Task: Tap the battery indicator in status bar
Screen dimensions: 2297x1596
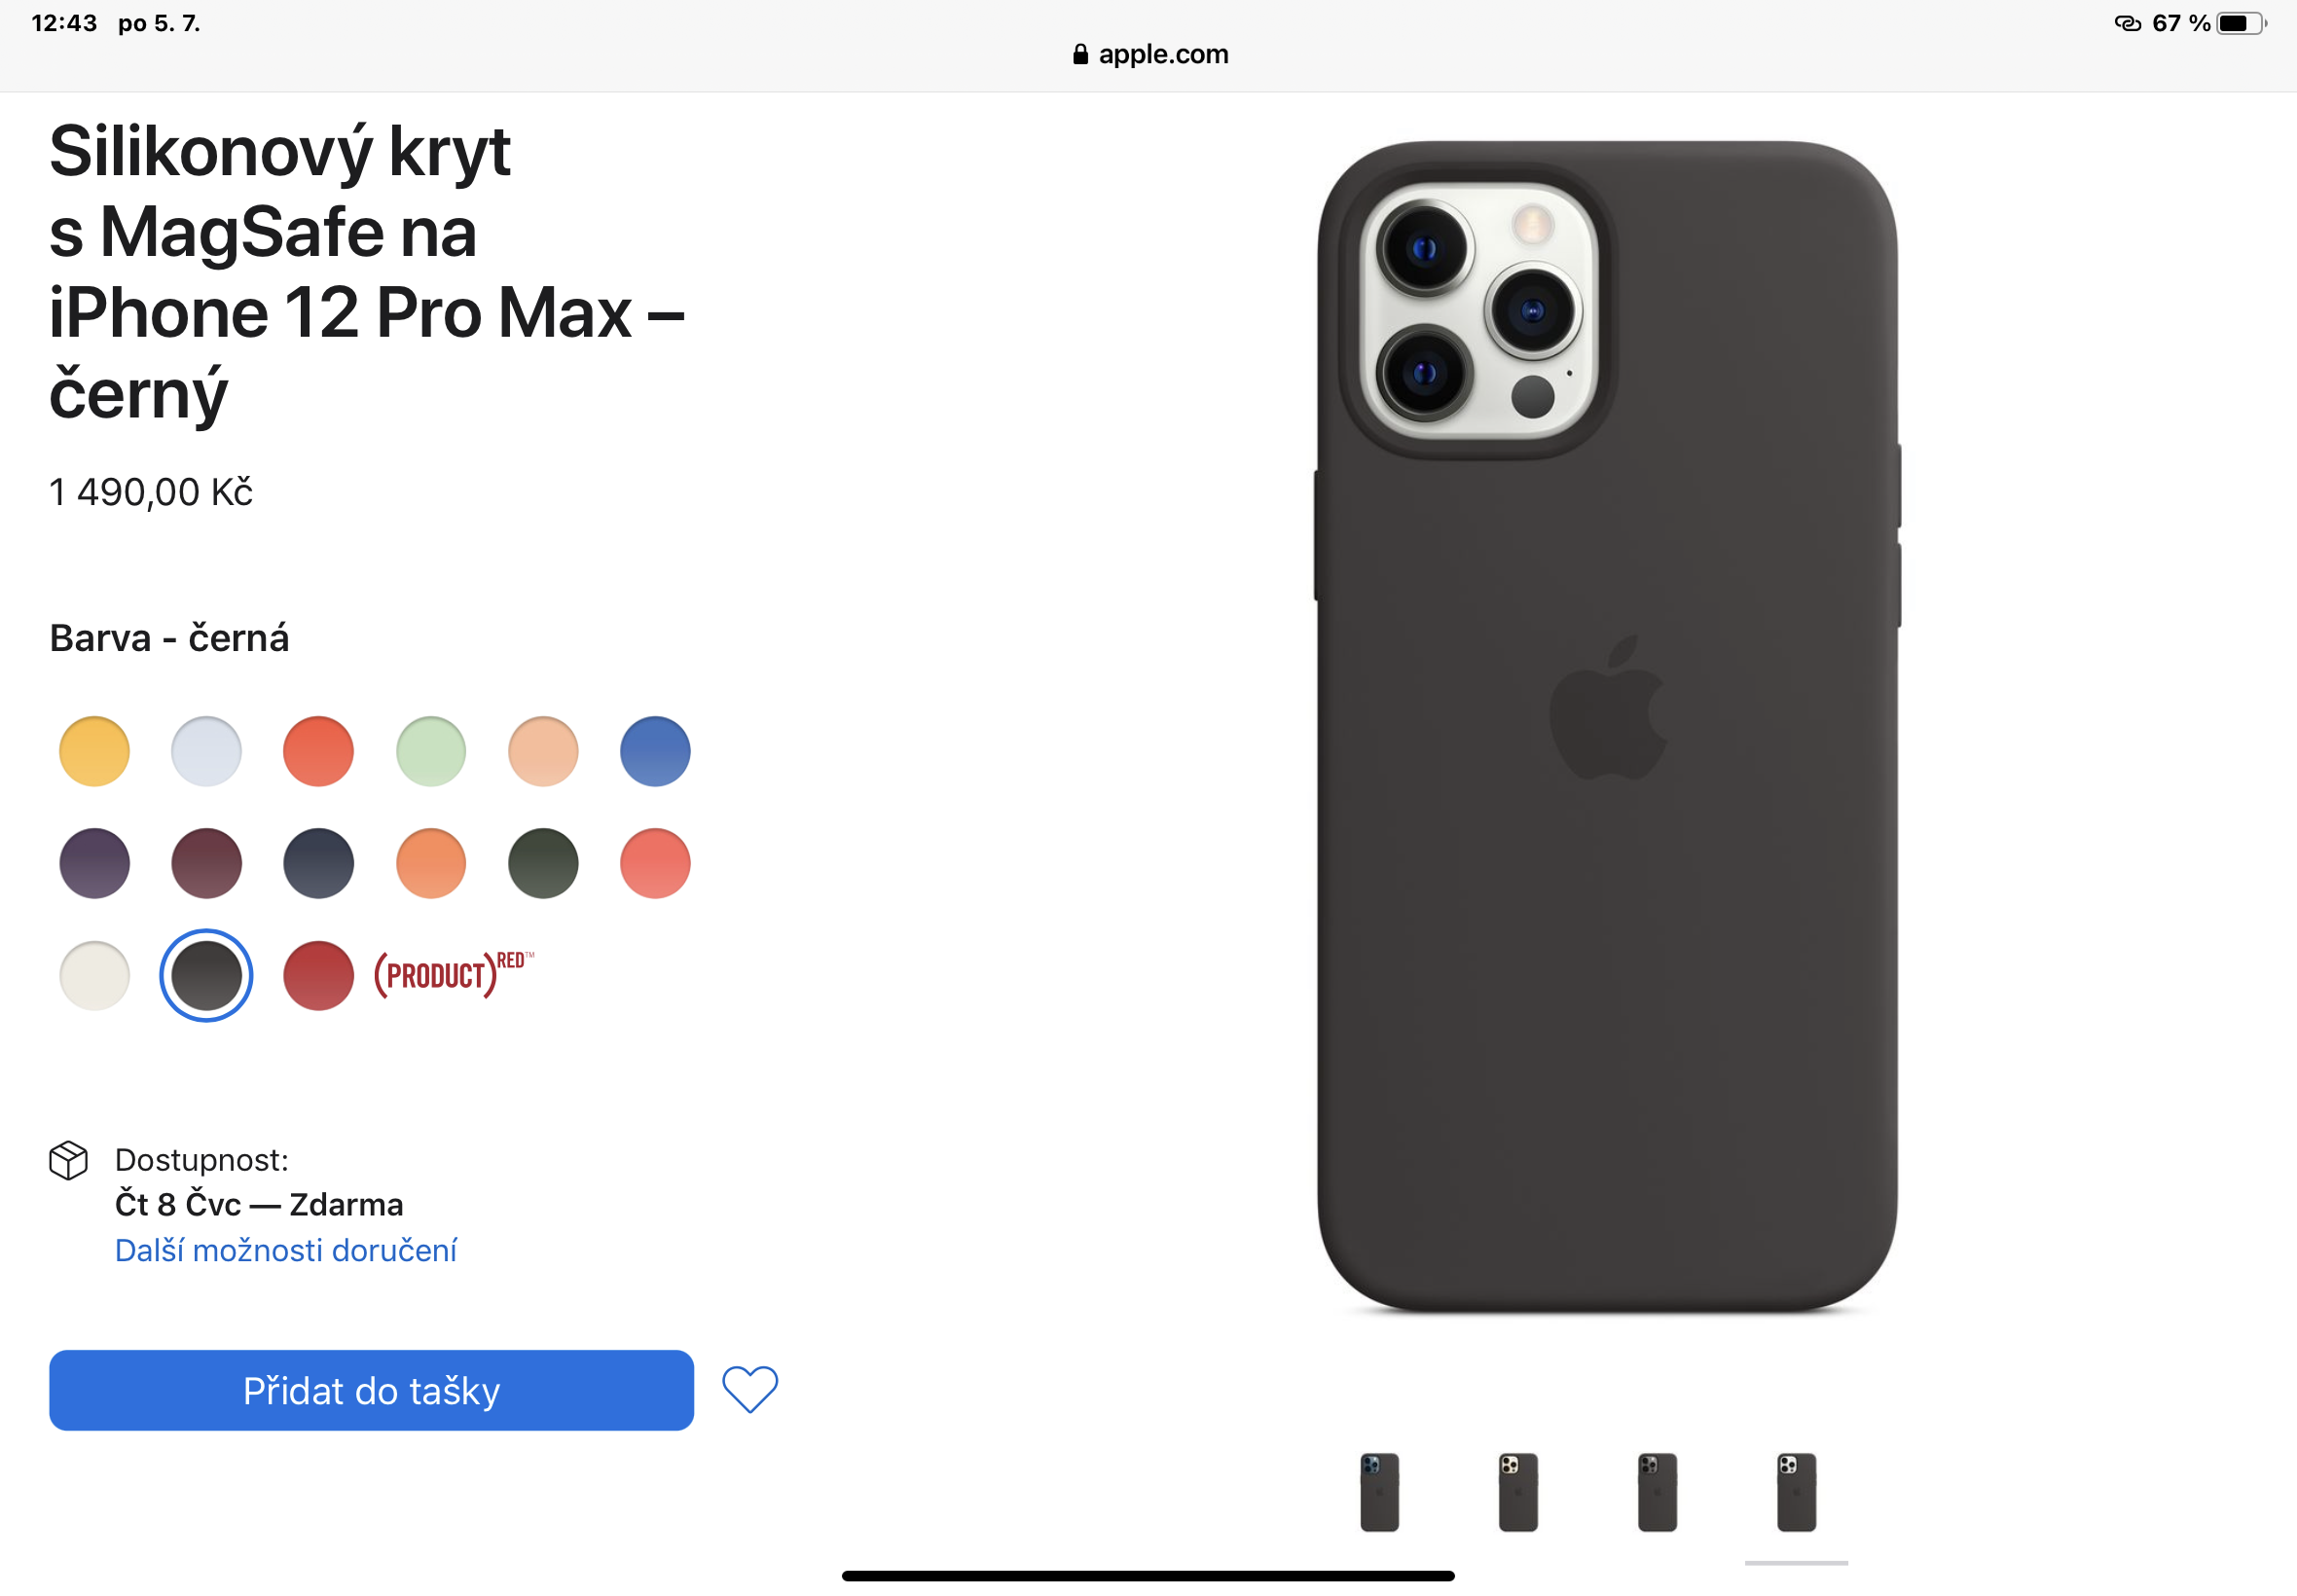Action: coord(2241,23)
